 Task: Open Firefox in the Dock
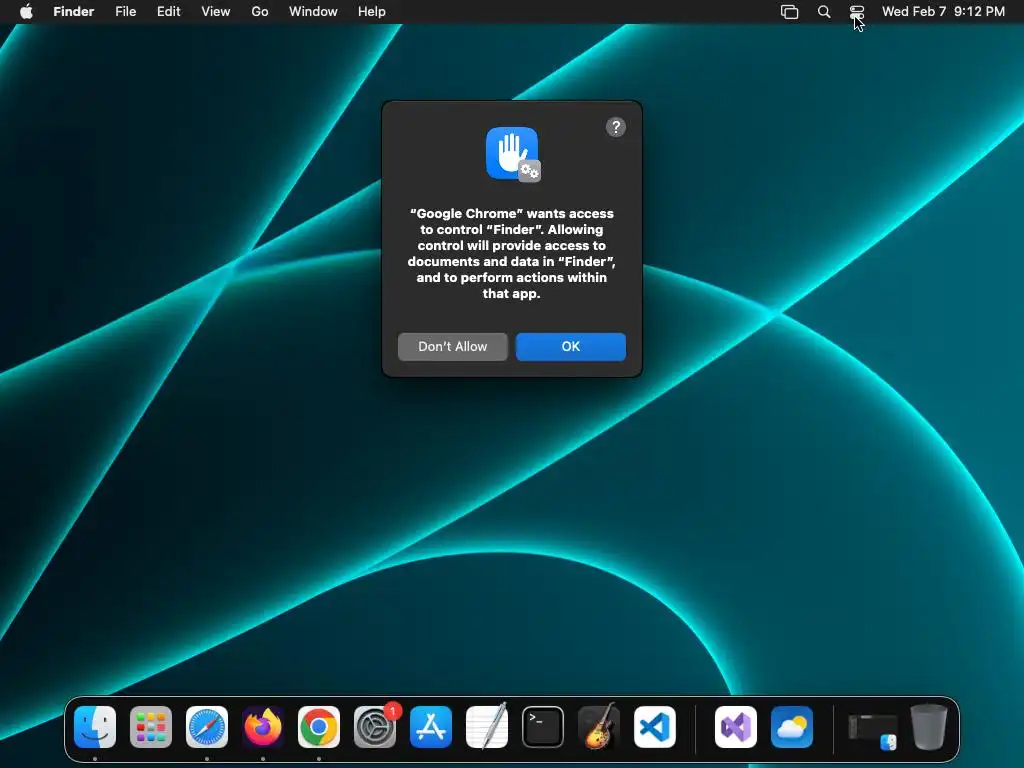pos(263,727)
